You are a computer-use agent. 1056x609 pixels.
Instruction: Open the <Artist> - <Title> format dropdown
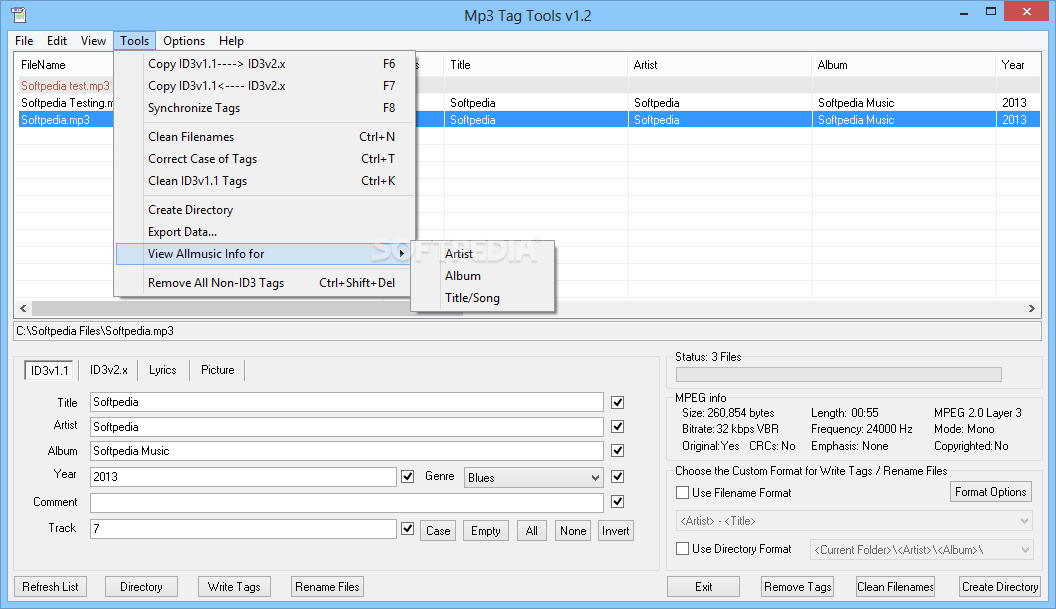(853, 521)
